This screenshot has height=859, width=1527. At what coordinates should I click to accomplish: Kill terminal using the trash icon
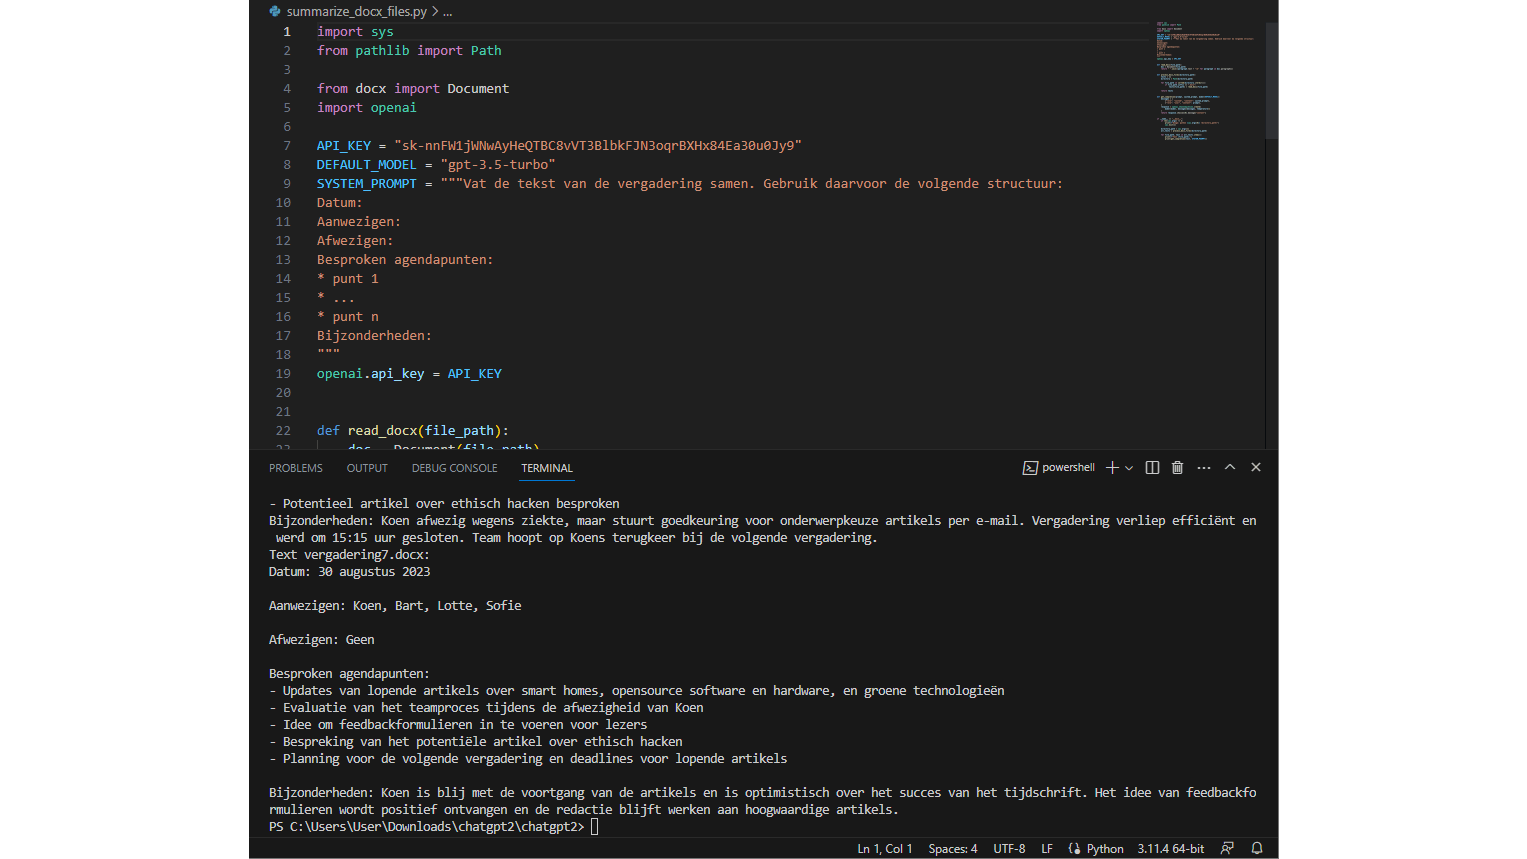tap(1177, 468)
